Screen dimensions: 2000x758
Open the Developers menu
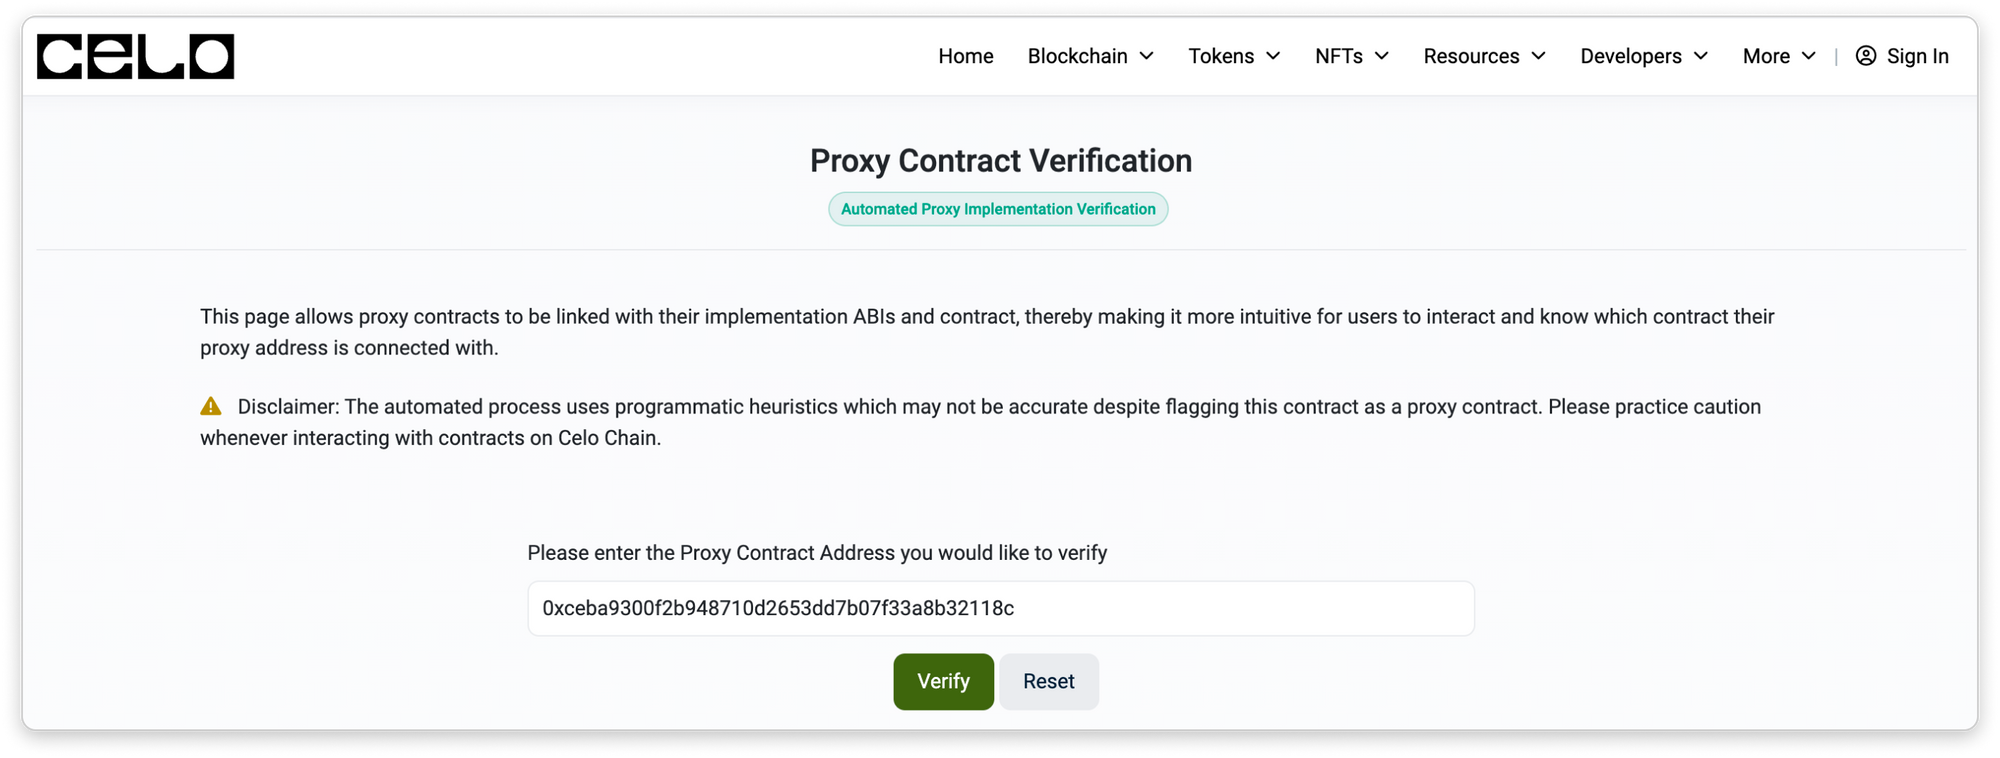coord(1630,56)
